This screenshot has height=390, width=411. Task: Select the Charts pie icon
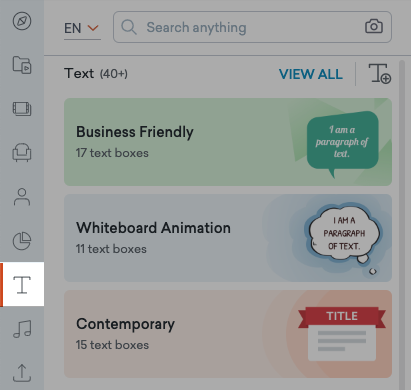pyautogui.click(x=22, y=241)
